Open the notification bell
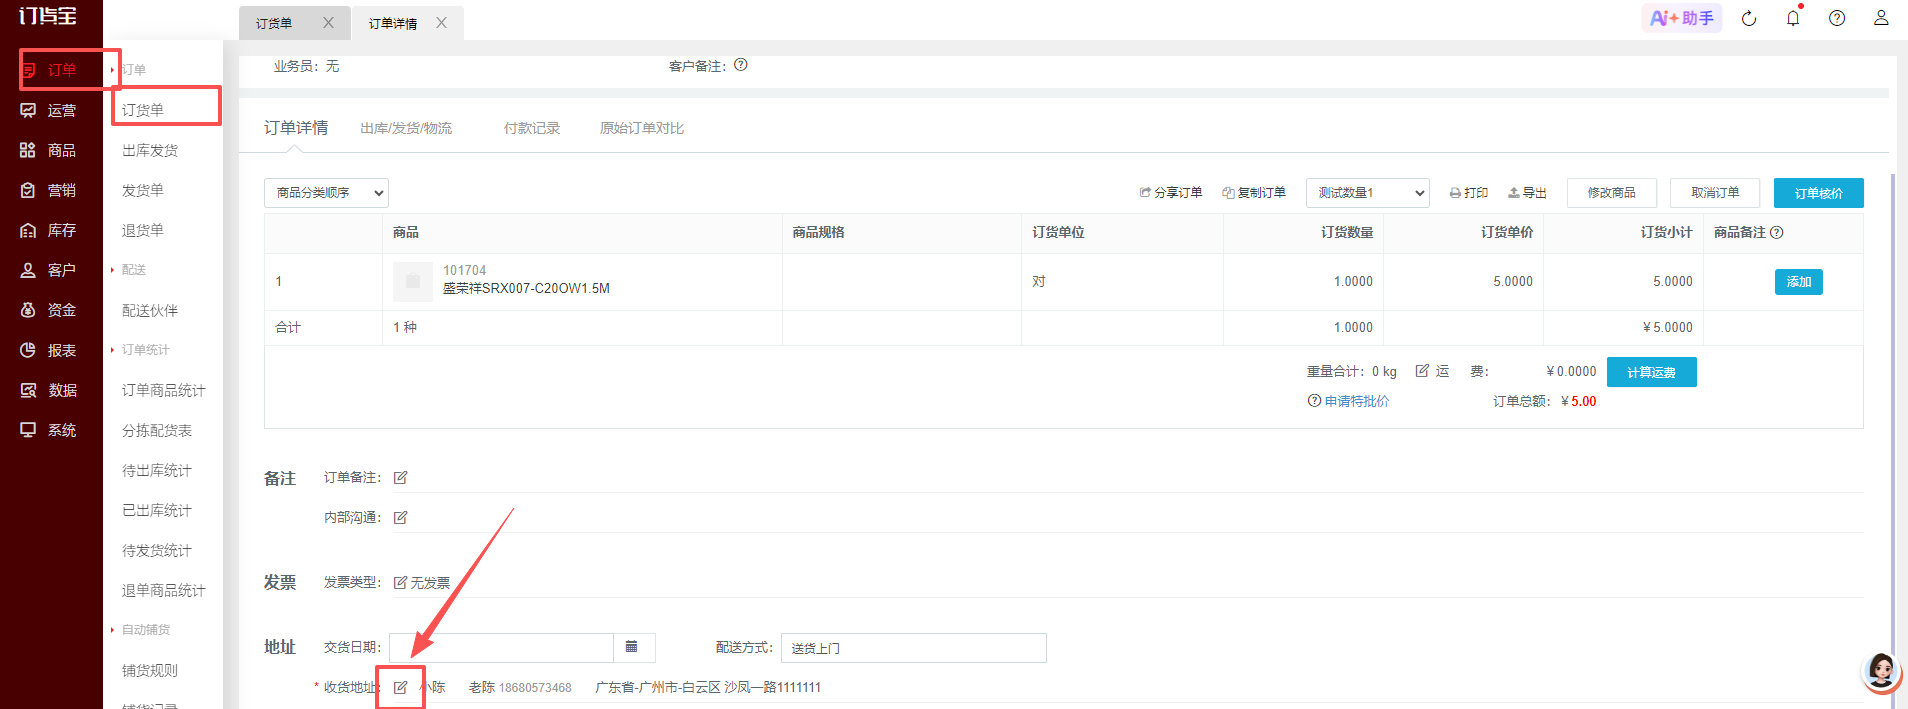 [1793, 18]
